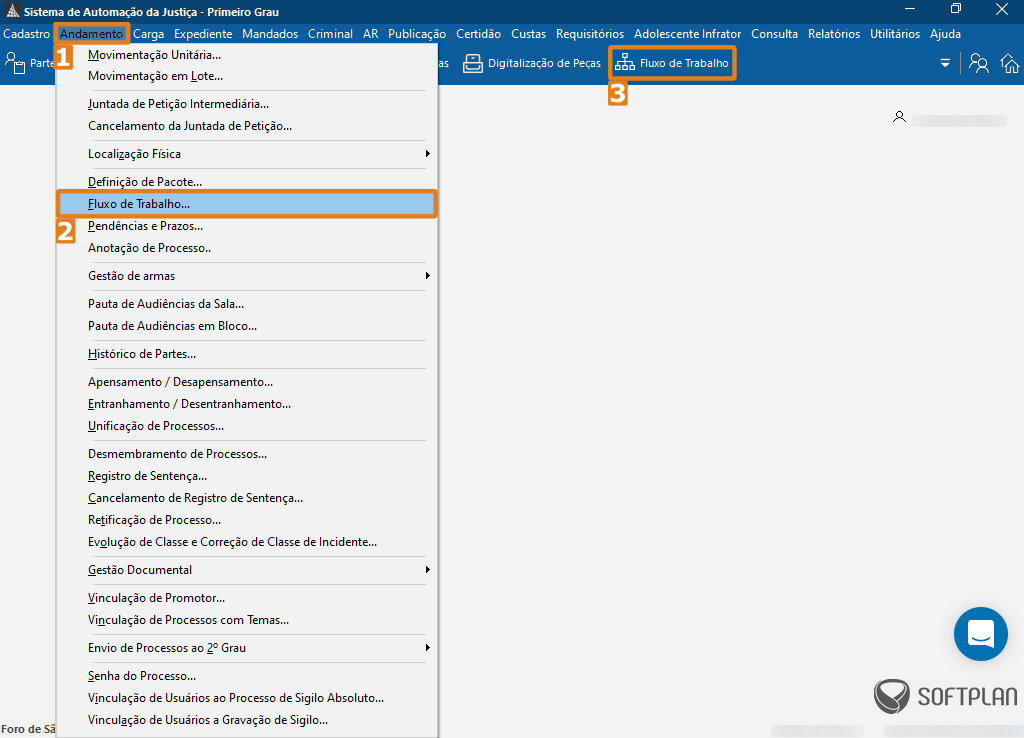Click the home icon in toolbar
1024x738 pixels.
[1010, 63]
